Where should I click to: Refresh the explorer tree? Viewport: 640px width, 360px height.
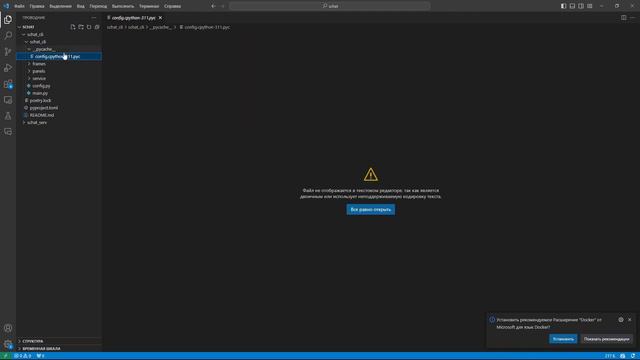(89, 27)
